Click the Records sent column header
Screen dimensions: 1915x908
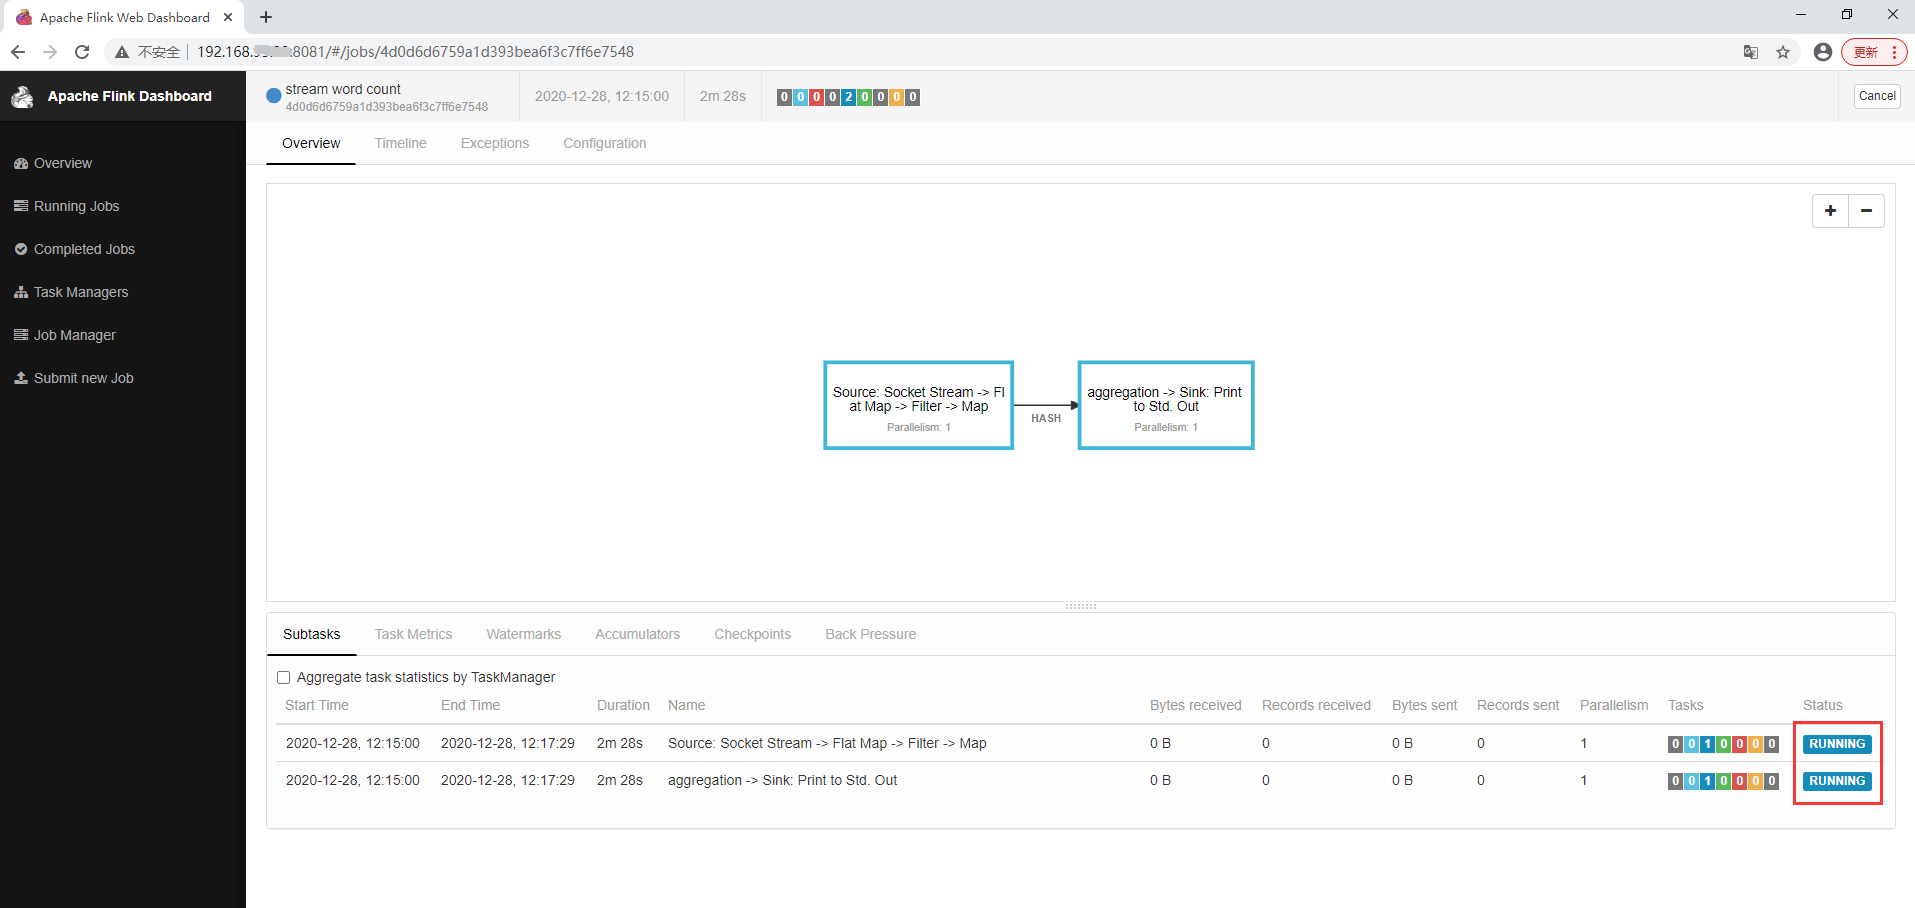click(x=1518, y=705)
